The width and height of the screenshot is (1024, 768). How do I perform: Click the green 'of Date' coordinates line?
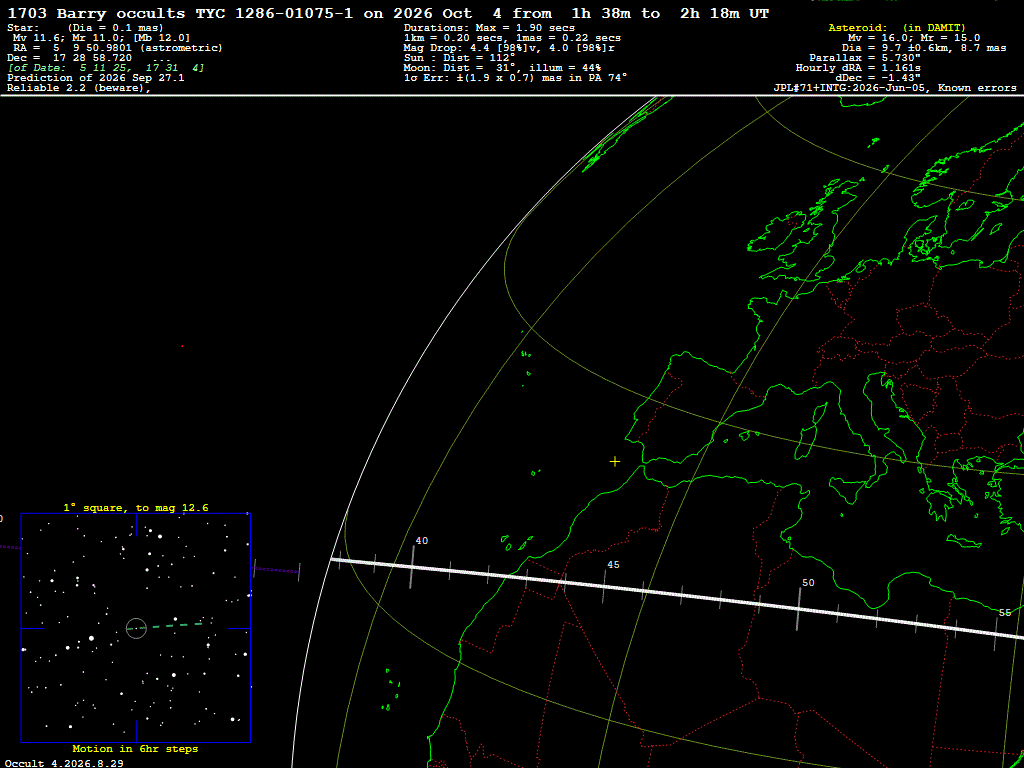coord(107,68)
